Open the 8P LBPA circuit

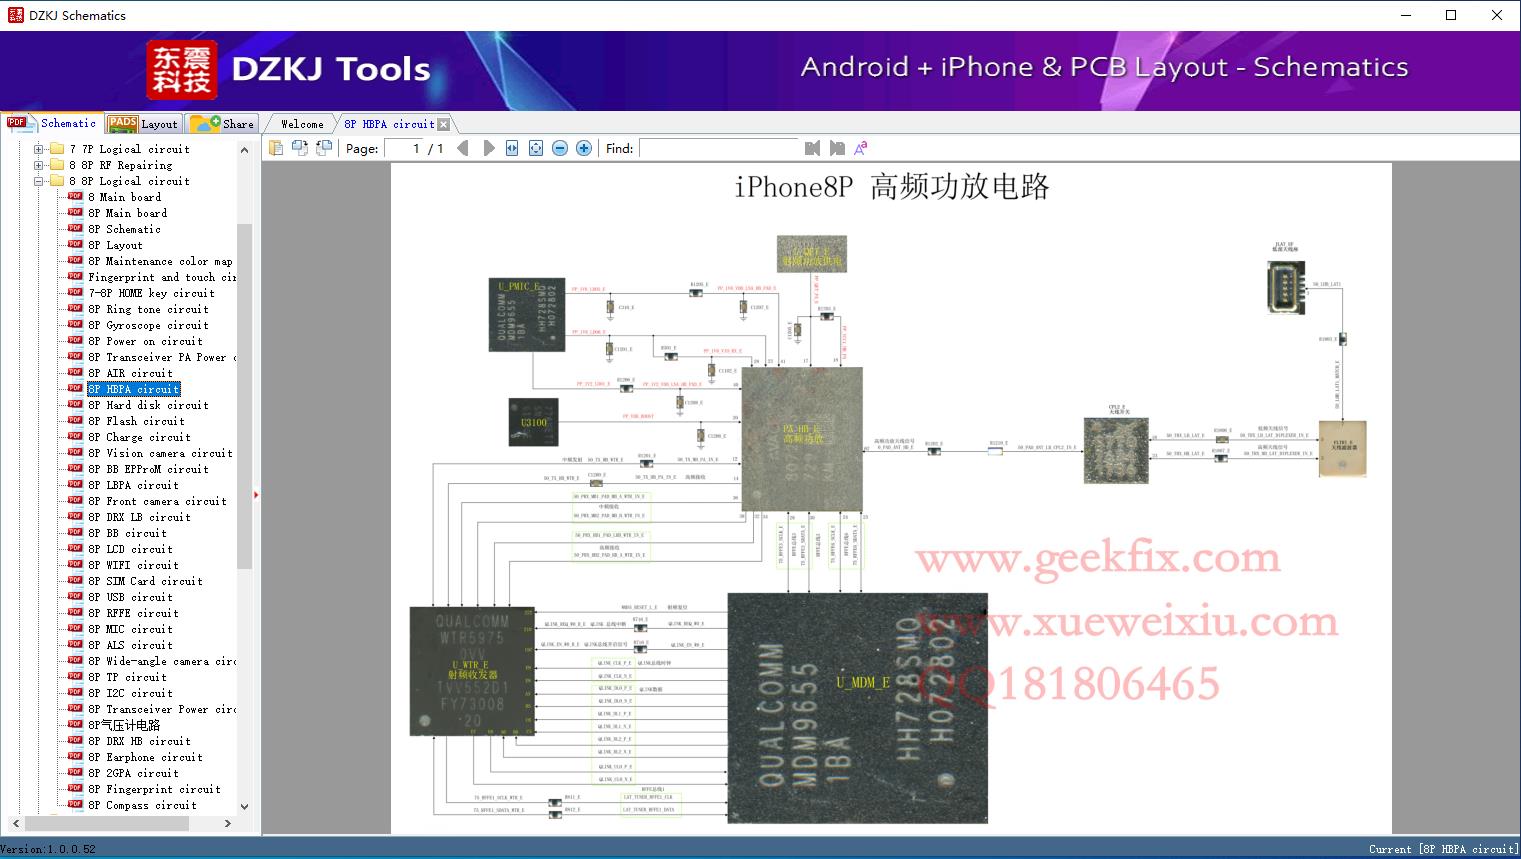pos(133,485)
